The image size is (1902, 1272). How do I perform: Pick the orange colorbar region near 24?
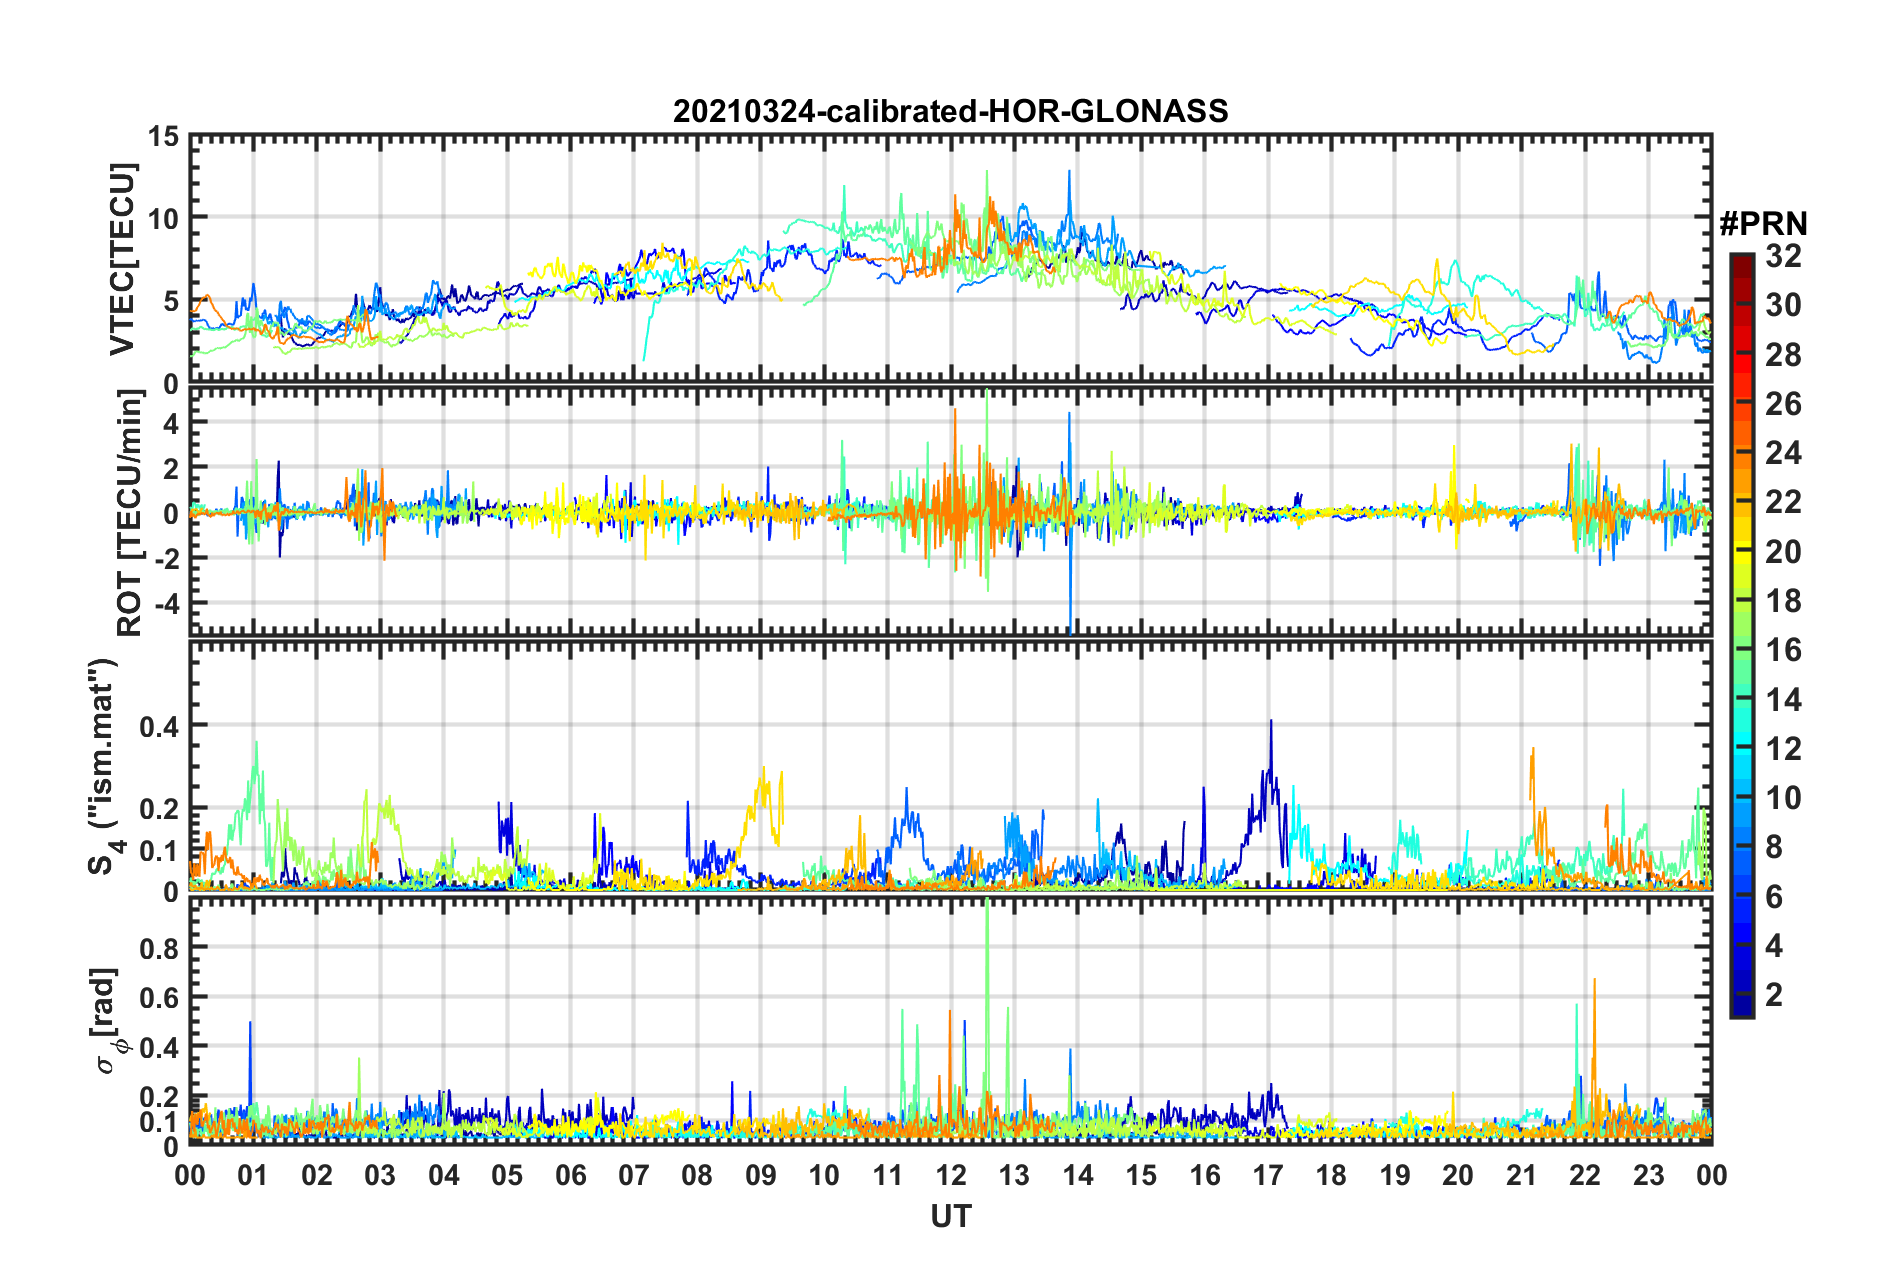[x=1741, y=453]
